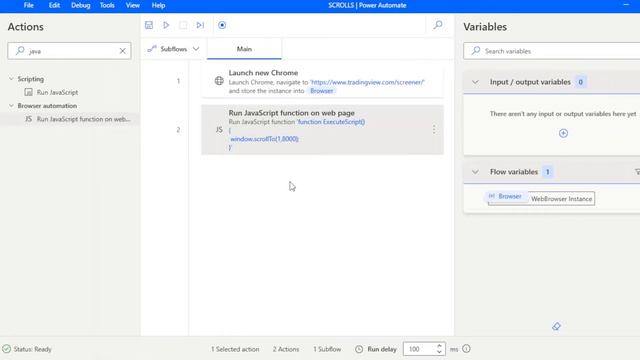Select the Browser flow variable chip

(505, 196)
